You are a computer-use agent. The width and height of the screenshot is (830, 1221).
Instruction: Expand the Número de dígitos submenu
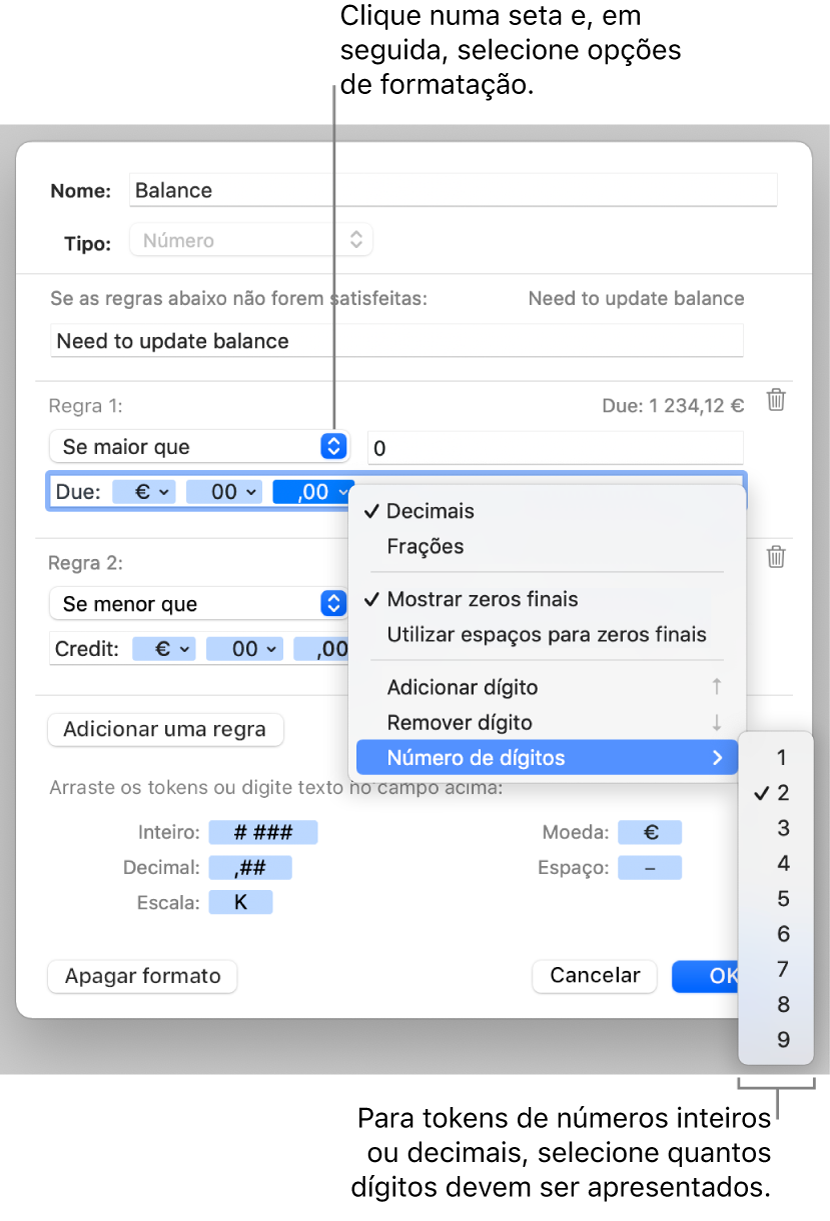point(547,758)
